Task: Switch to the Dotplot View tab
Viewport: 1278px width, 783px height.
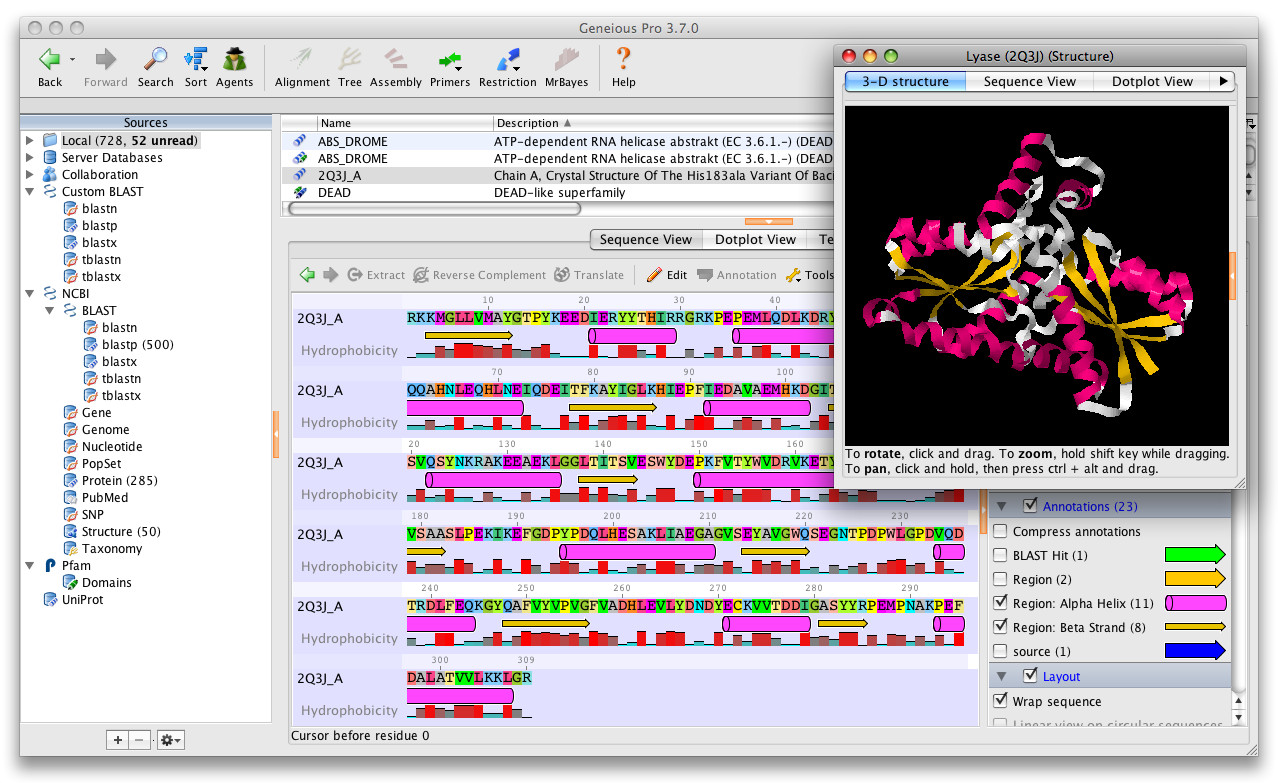Action: [x=755, y=239]
